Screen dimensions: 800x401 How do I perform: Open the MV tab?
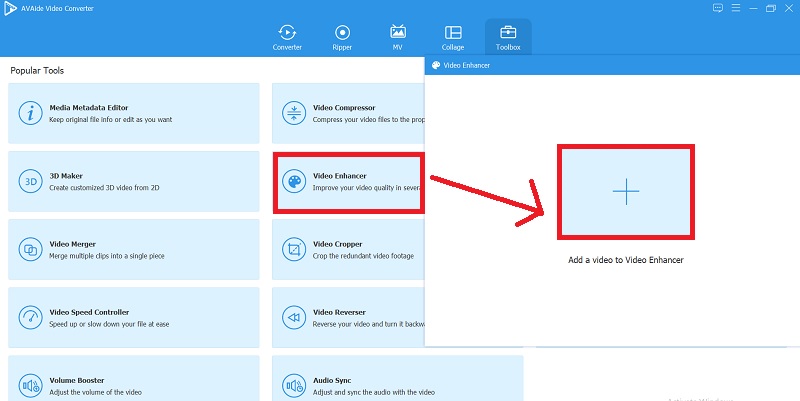397,38
